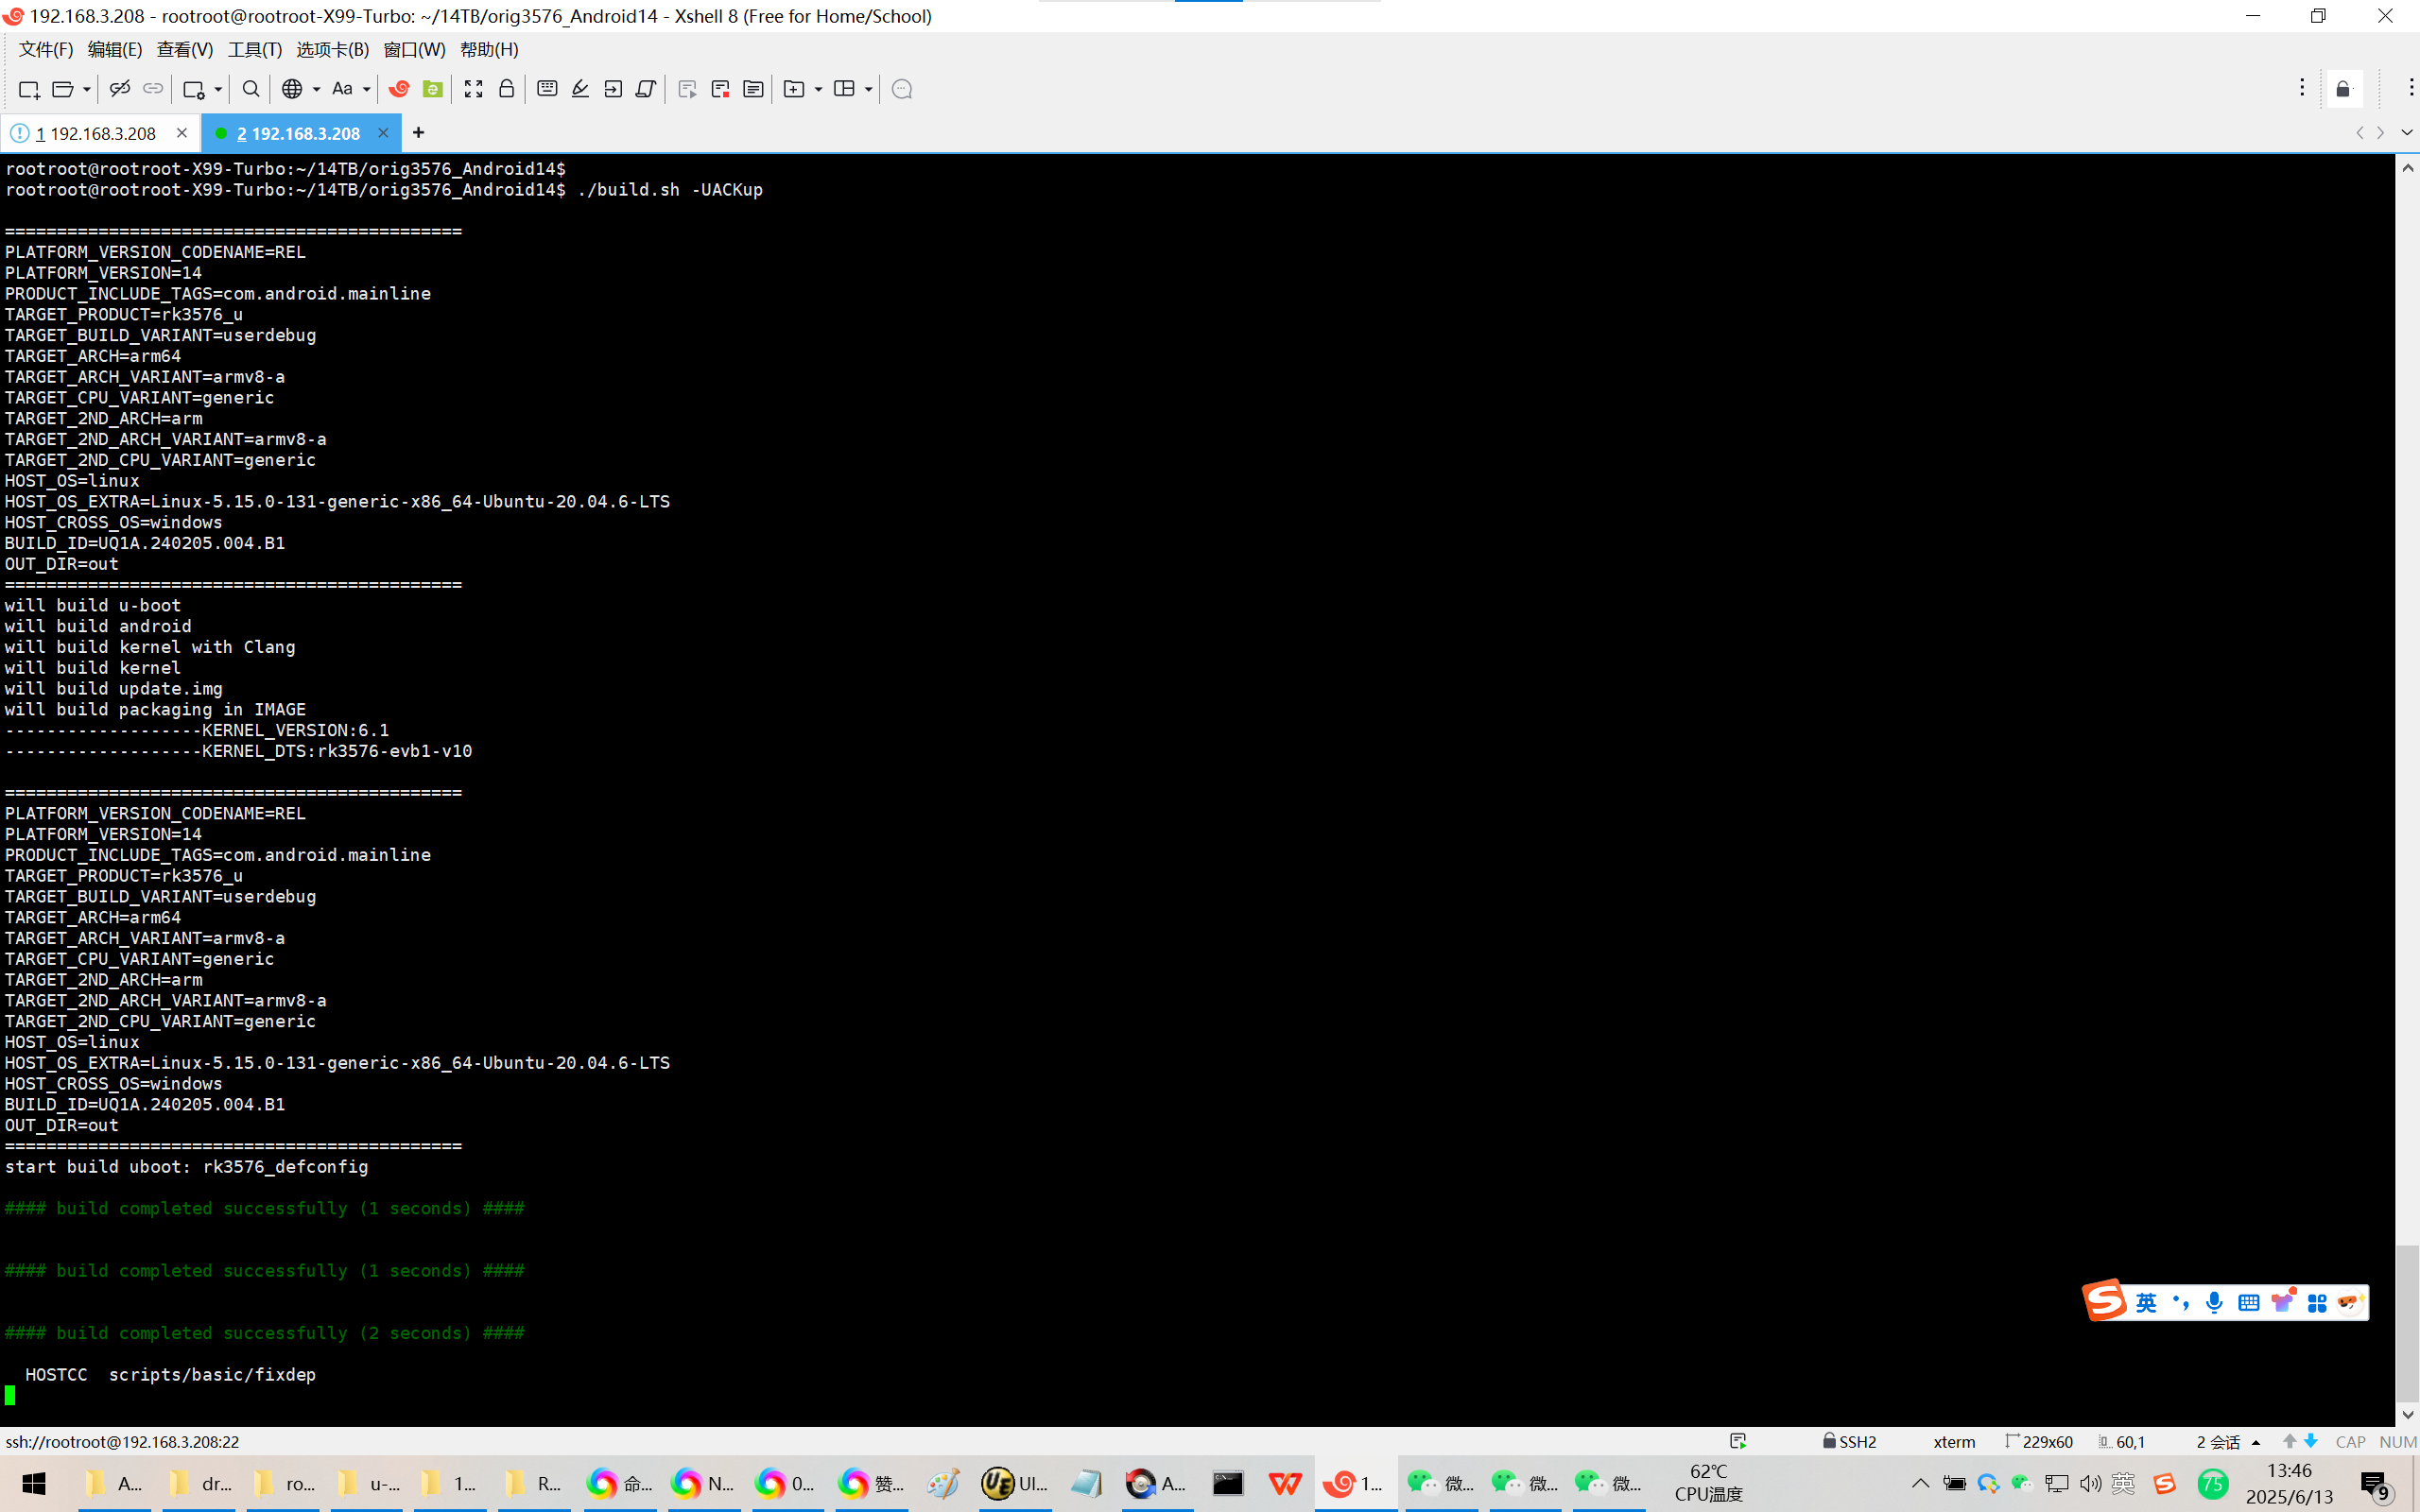Open WPS icon in Windows taskbar
This screenshot has height=1512, width=2420.
click(x=1285, y=1483)
